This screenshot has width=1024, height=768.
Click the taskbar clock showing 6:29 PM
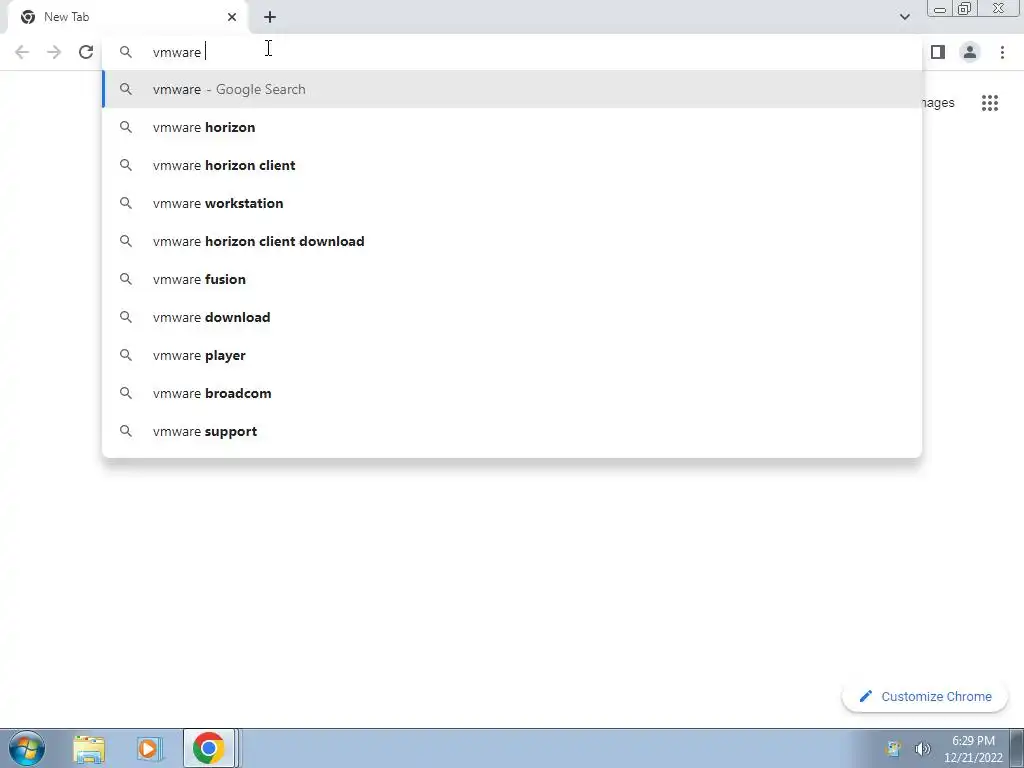973,749
